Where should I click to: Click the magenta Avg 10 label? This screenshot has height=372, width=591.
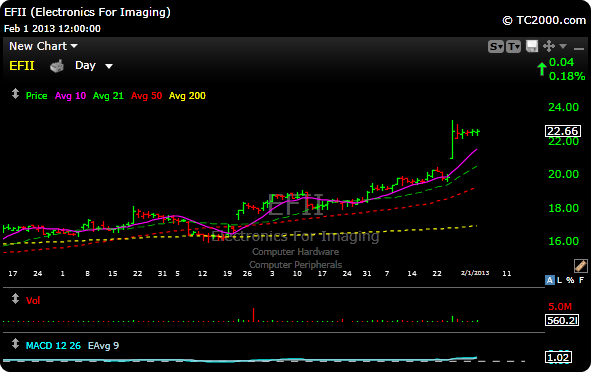click(x=70, y=96)
